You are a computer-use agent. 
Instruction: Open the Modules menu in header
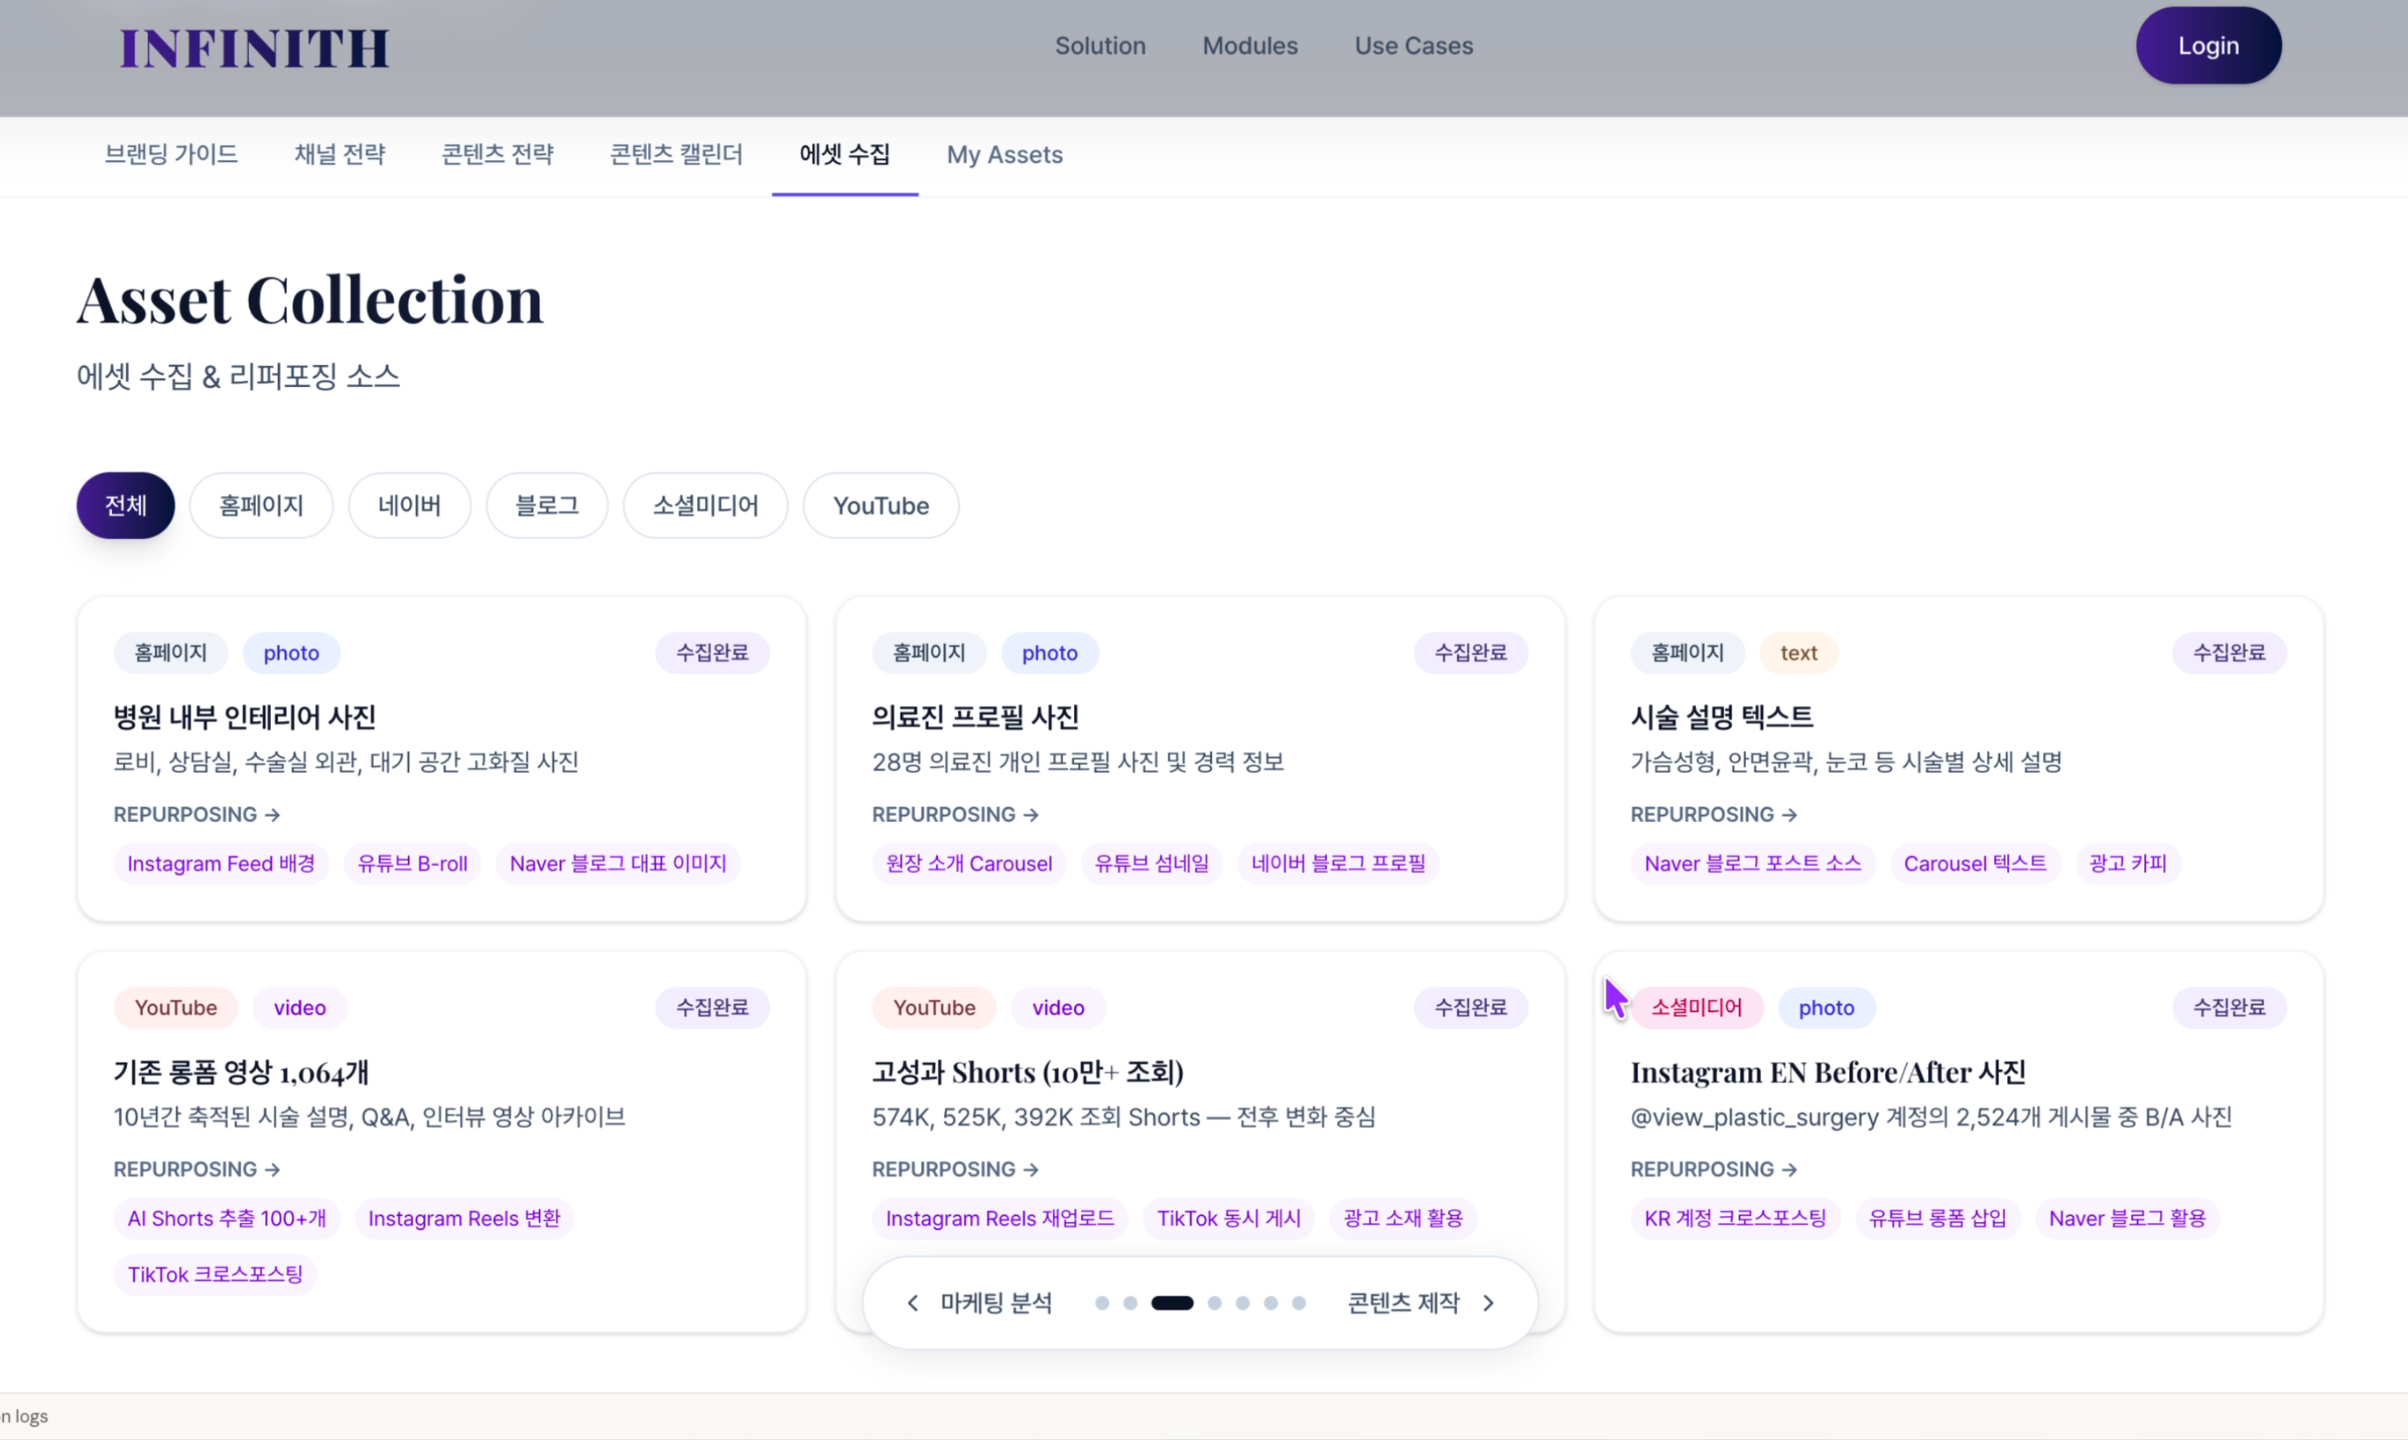1250,46
